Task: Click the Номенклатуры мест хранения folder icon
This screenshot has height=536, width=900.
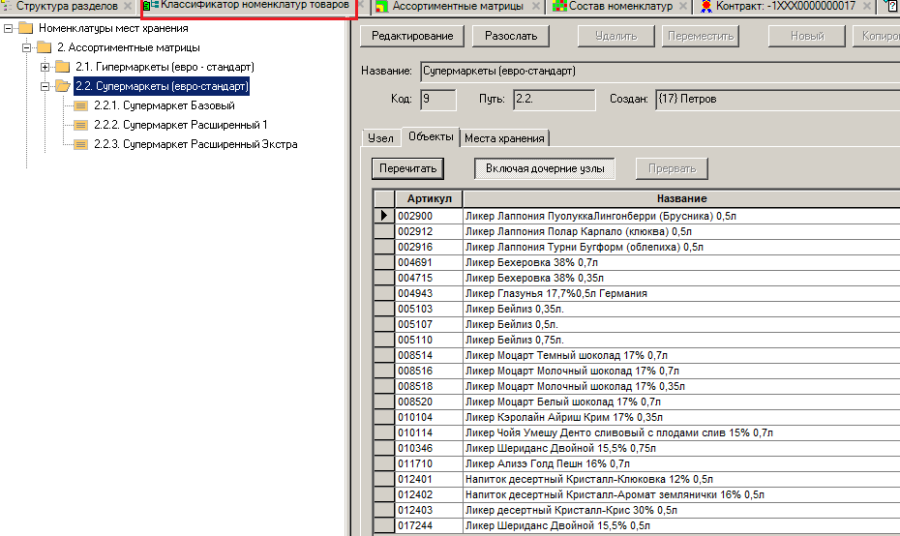Action: pos(25,28)
